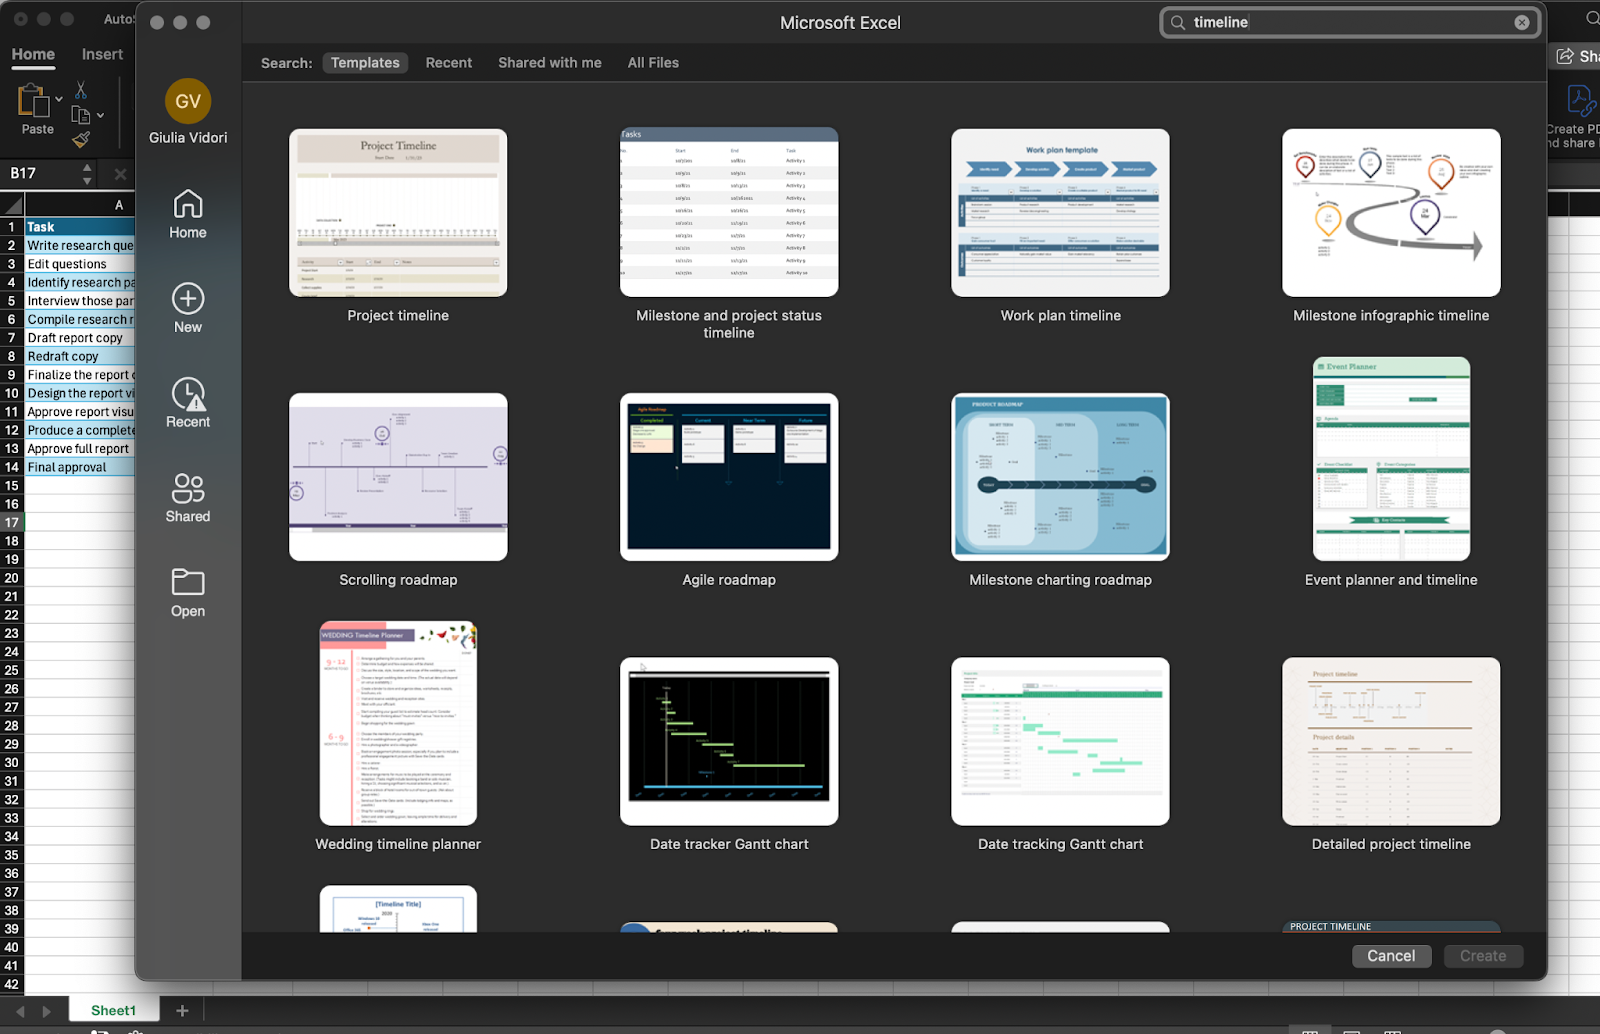The image size is (1600, 1034).
Task: Select cell with Final approval
Action: (79, 467)
